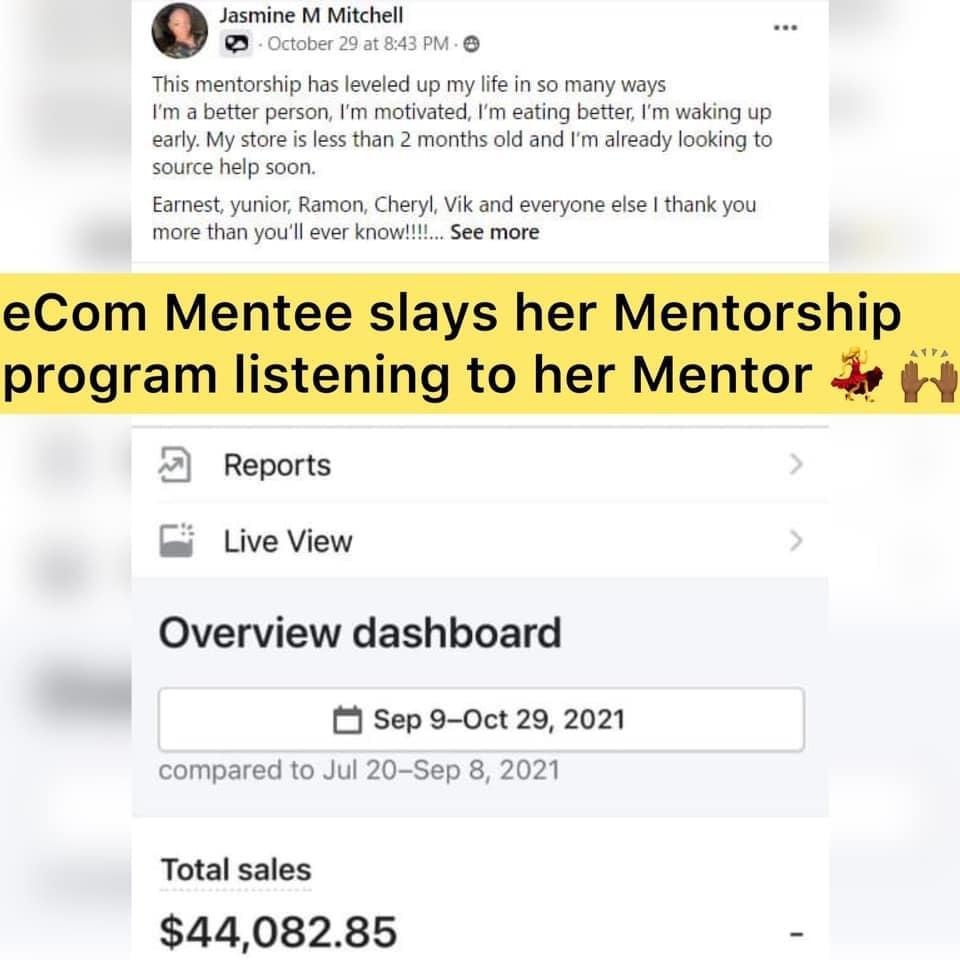Expand the post with See more
This screenshot has height=960, width=960.
click(495, 232)
